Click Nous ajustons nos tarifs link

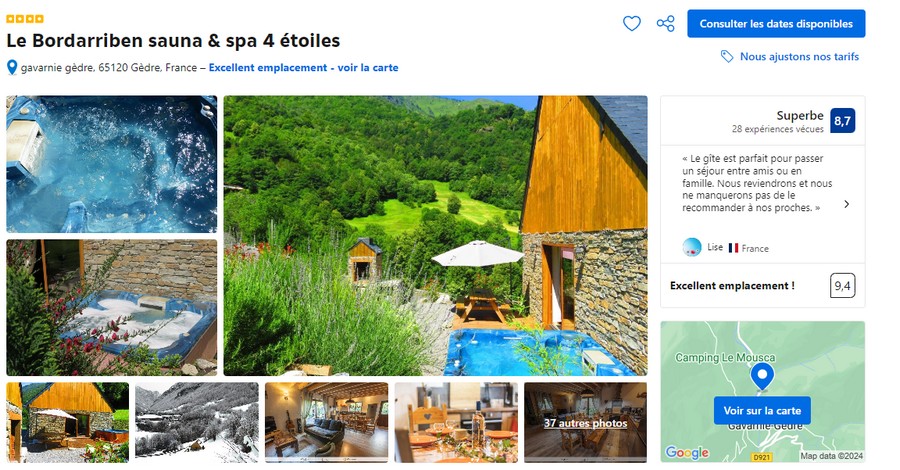pos(799,56)
